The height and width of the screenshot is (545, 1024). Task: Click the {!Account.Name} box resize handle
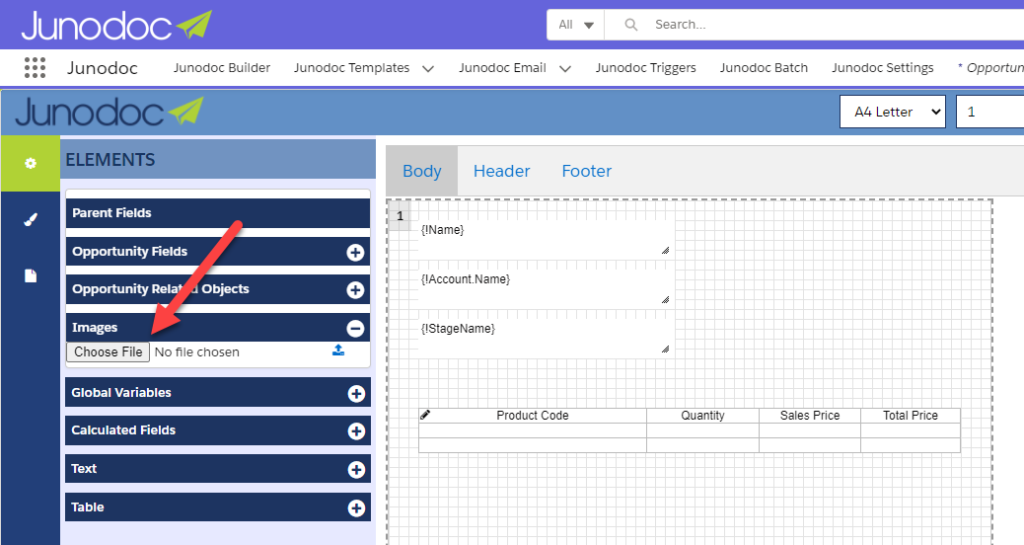click(x=665, y=300)
